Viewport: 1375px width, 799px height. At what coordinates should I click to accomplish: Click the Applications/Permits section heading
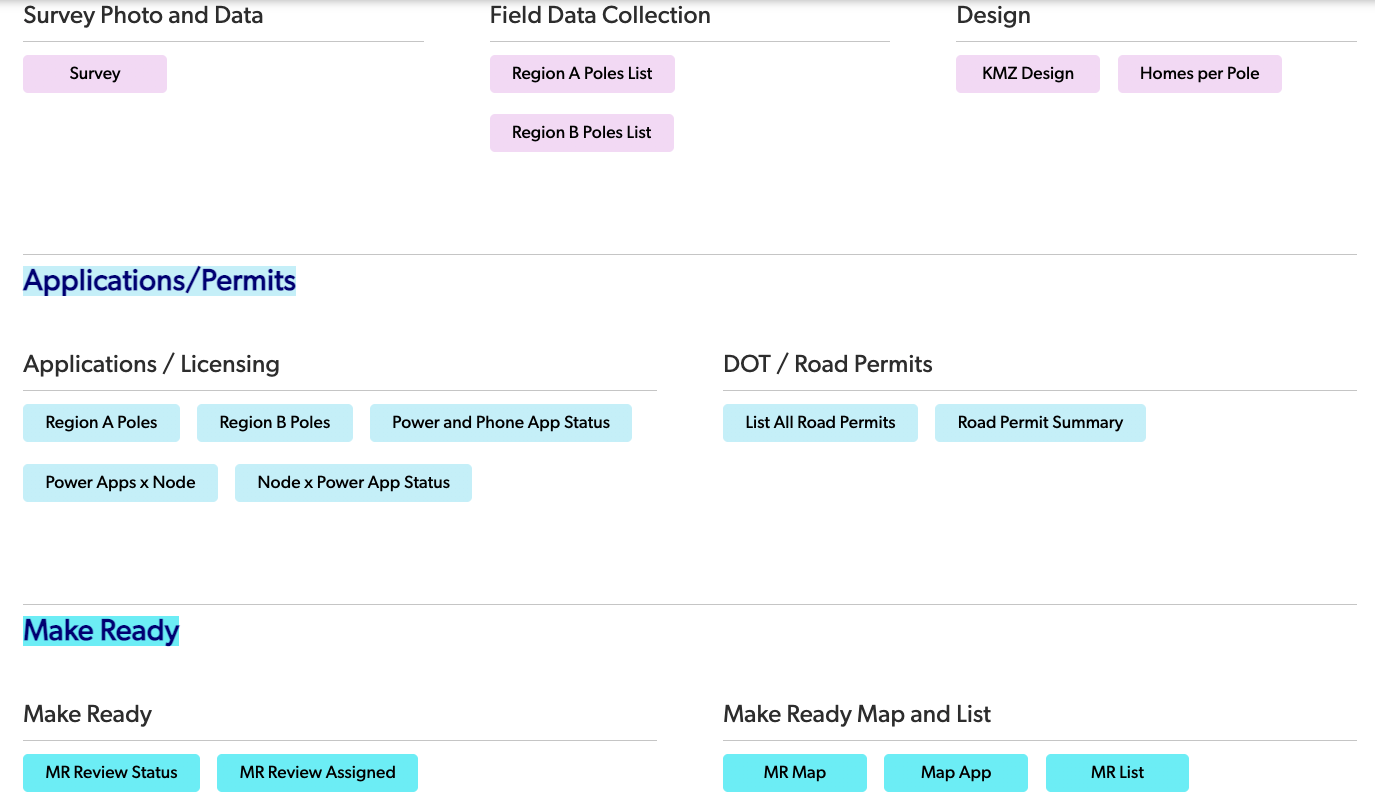click(x=160, y=281)
